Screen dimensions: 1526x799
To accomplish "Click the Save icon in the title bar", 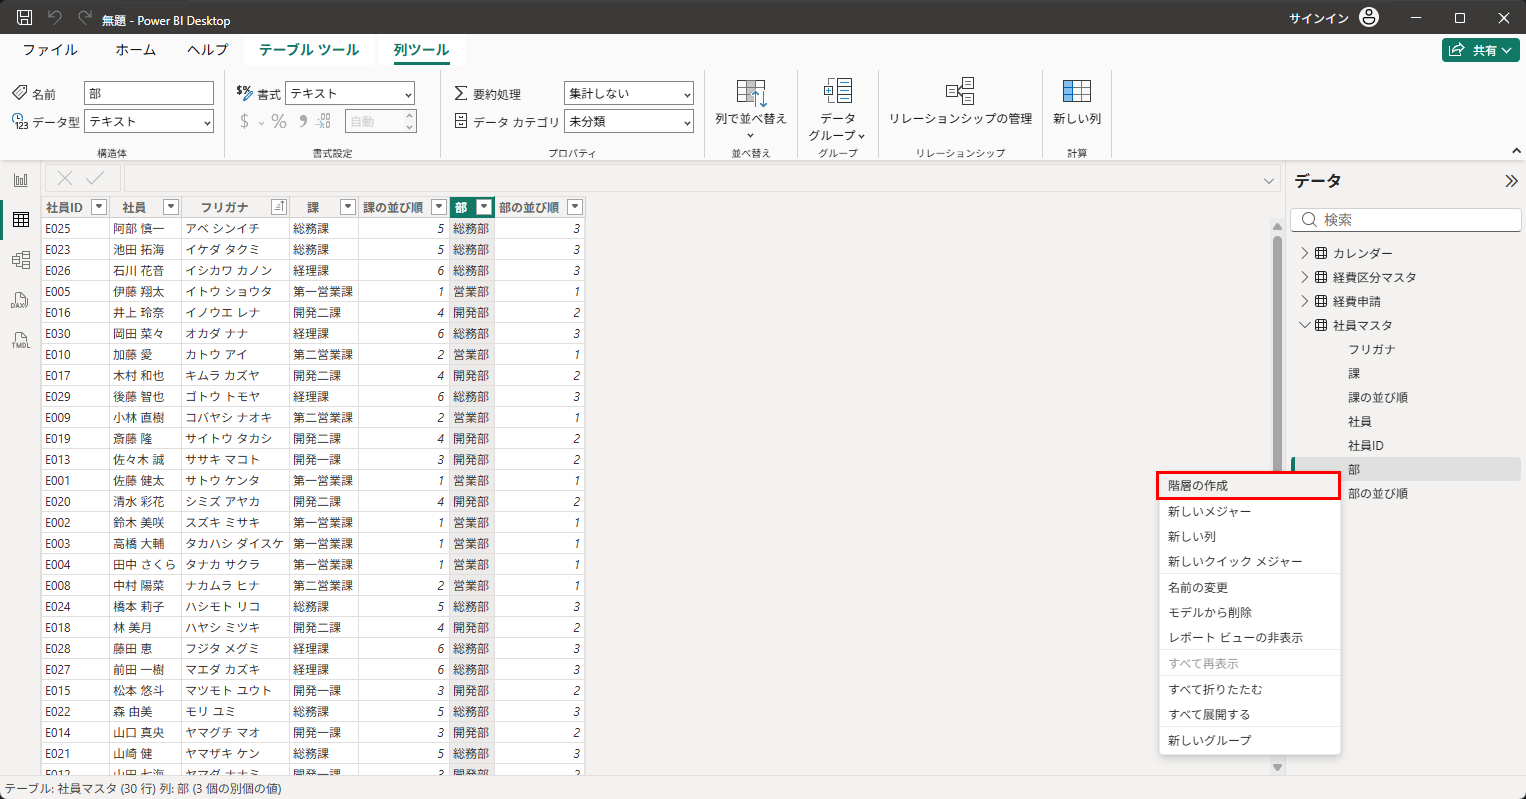I will (x=25, y=18).
